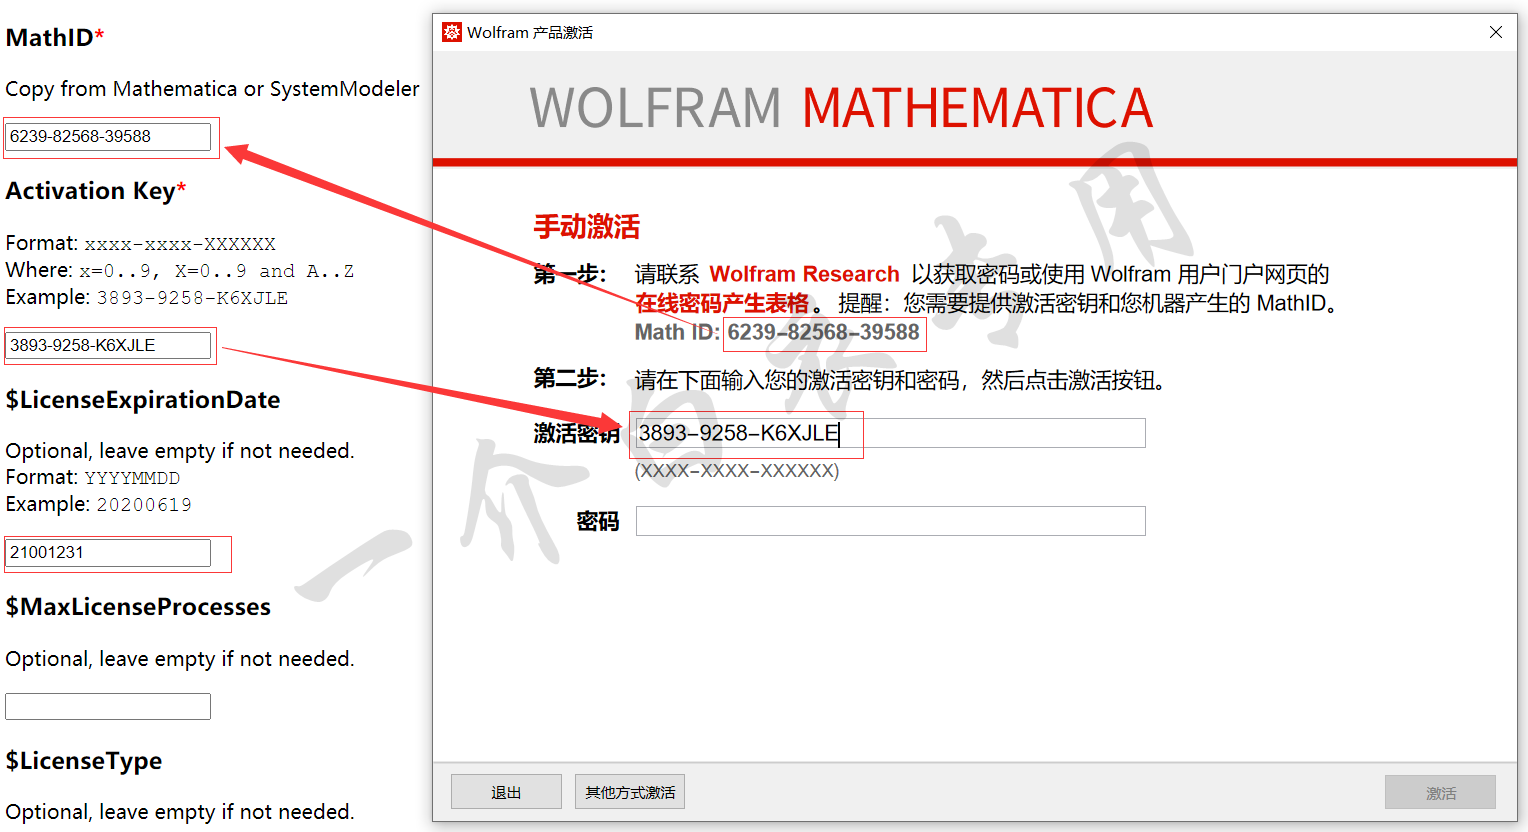Open the 在线密码产生表格 link

722,303
